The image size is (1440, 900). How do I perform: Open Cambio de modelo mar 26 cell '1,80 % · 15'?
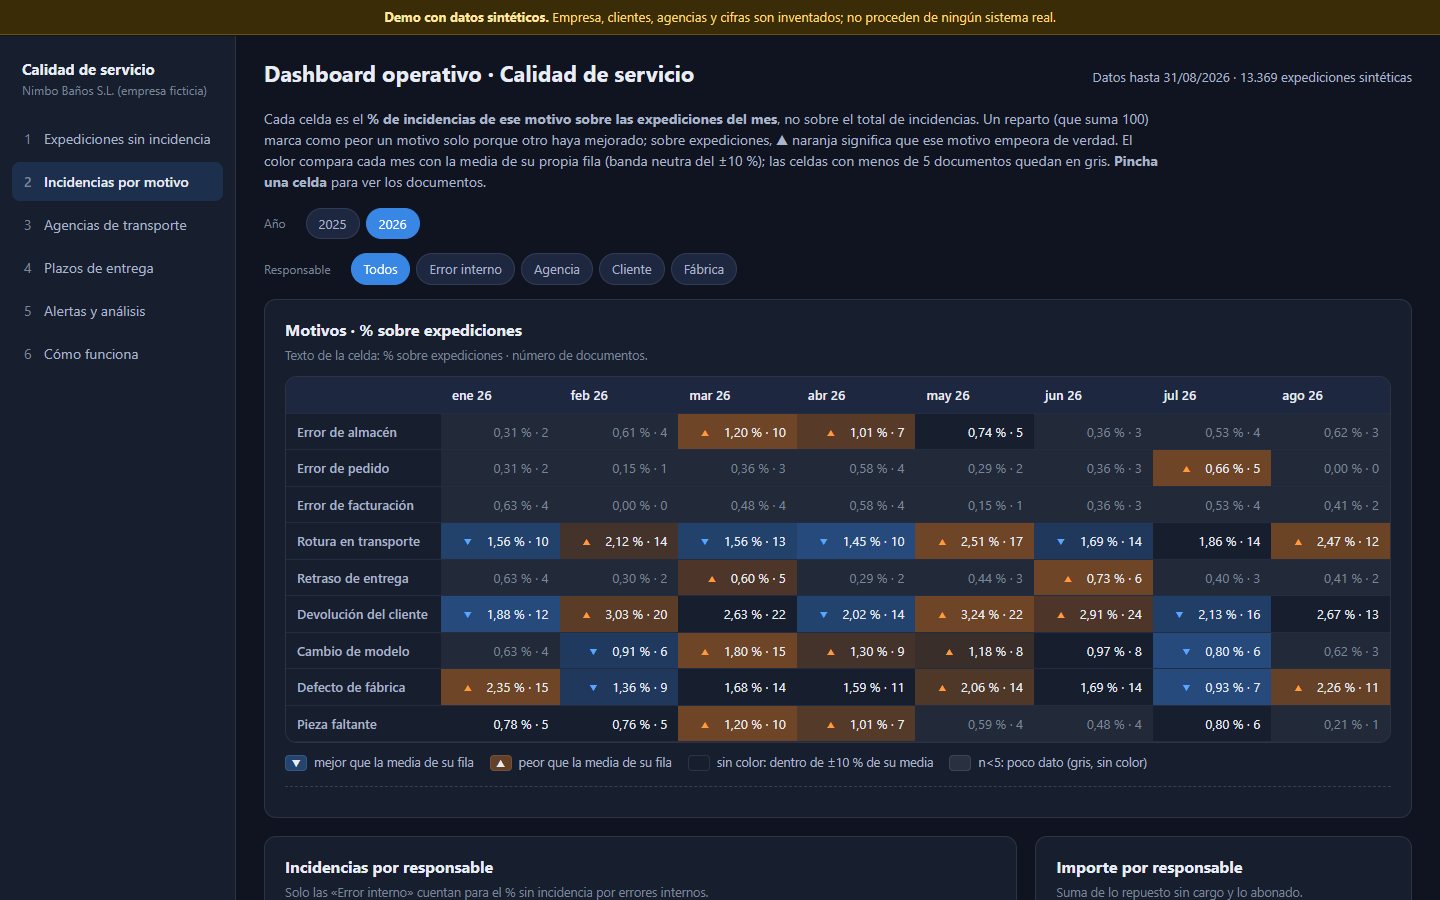click(x=737, y=651)
